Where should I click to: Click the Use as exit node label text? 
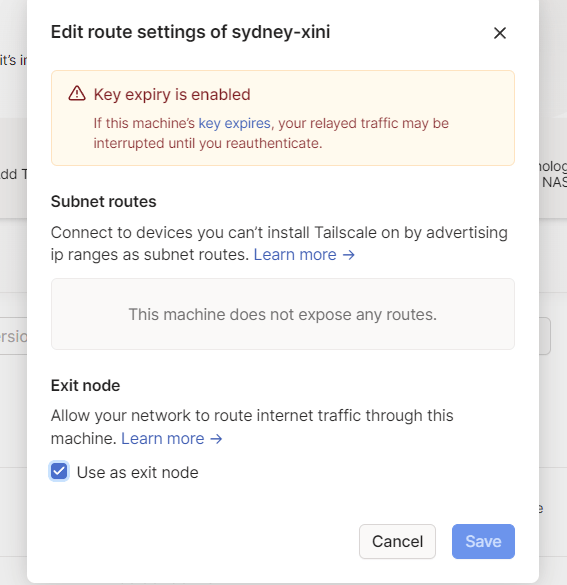point(137,472)
